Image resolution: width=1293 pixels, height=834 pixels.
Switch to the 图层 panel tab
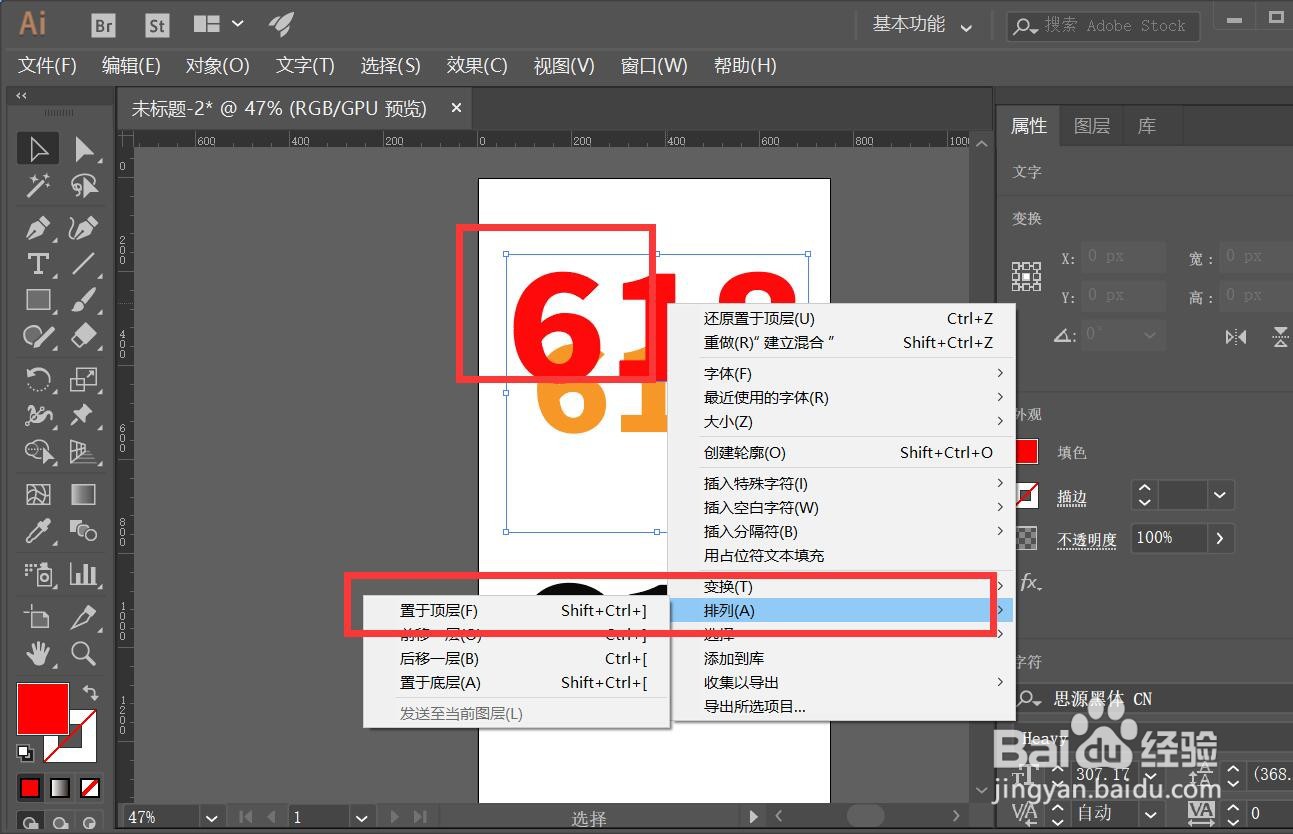tap(1092, 125)
